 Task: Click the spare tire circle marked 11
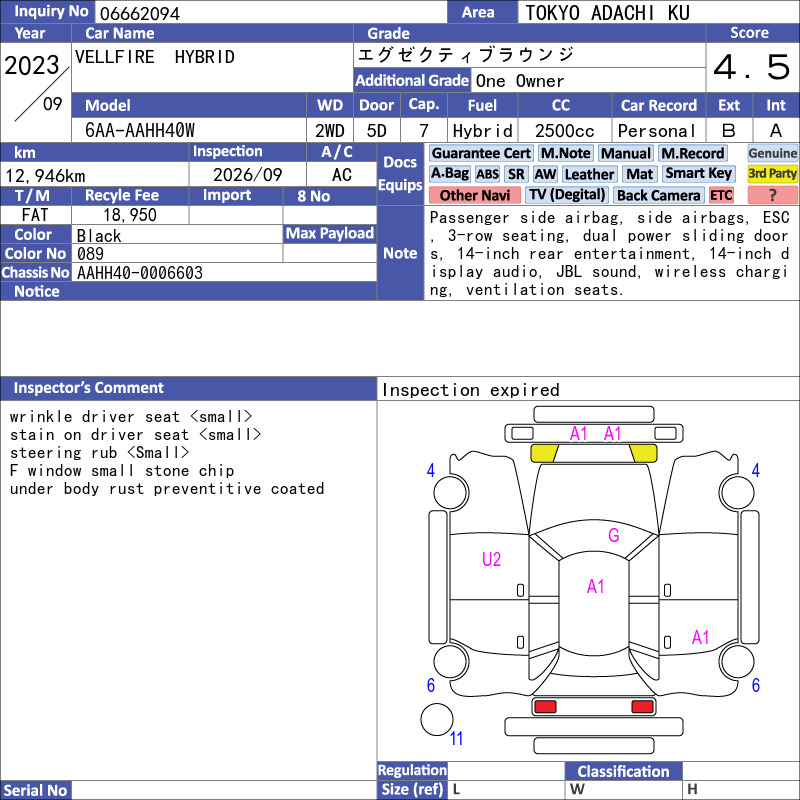pos(437,719)
